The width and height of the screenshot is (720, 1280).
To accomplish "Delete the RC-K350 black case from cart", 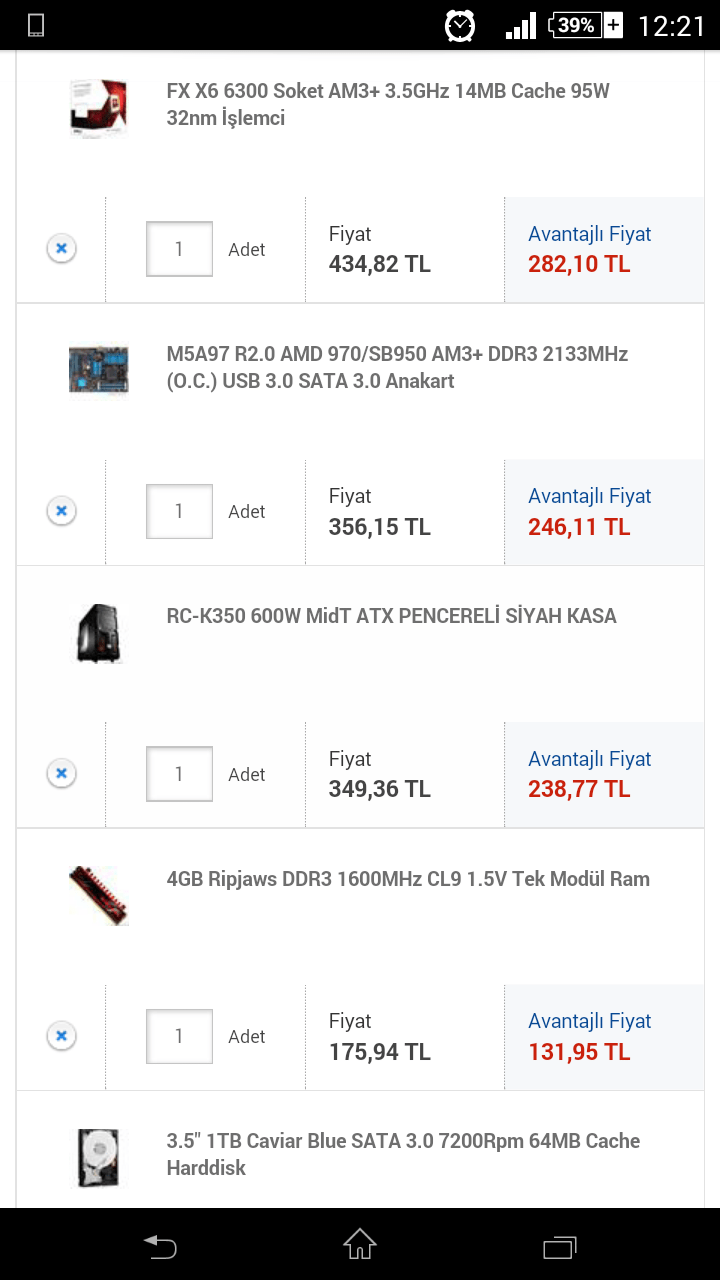I will (x=61, y=773).
